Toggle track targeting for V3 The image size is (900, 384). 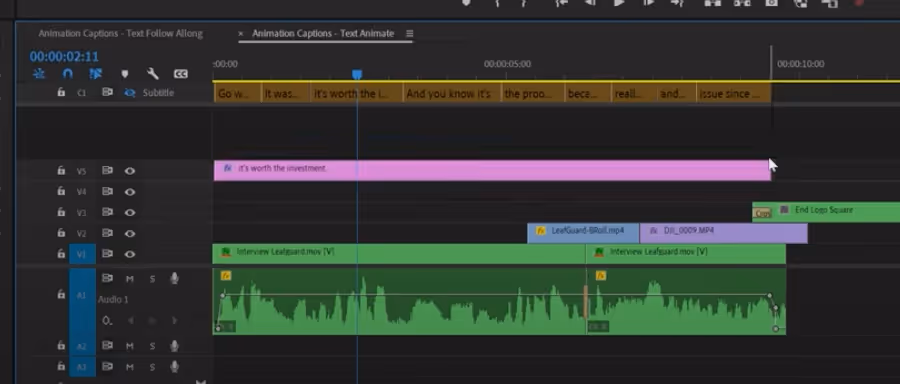pos(82,212)
